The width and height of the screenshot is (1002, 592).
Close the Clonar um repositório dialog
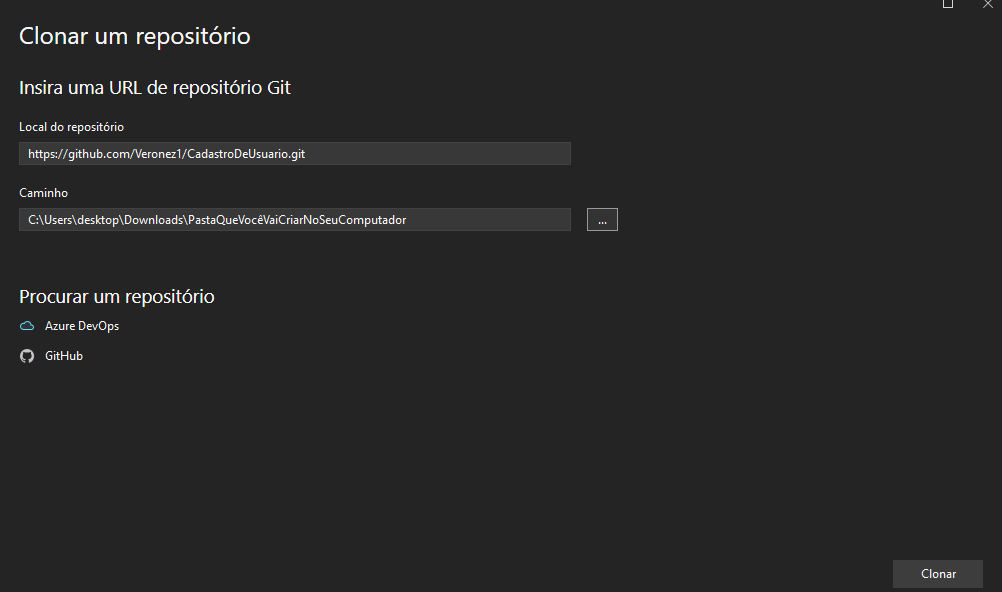(x=988, y=4)
